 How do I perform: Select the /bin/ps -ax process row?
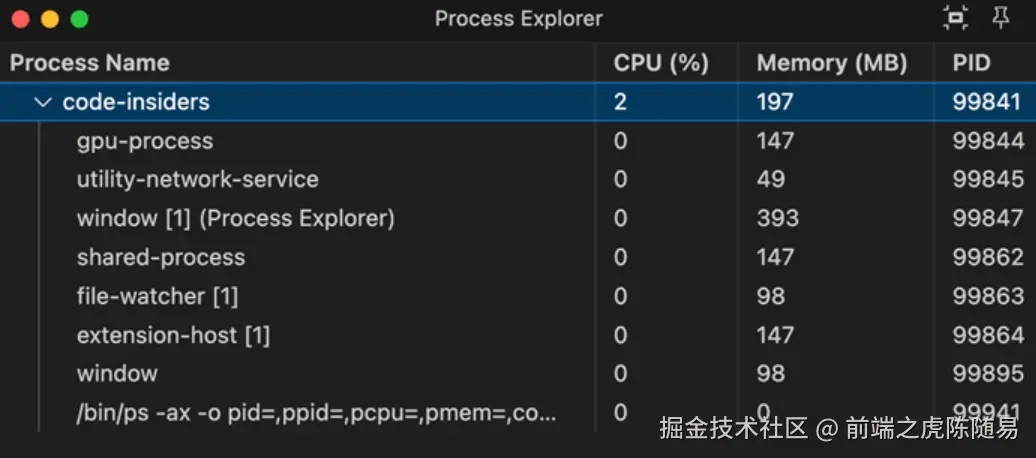click(x=316, y=413)
